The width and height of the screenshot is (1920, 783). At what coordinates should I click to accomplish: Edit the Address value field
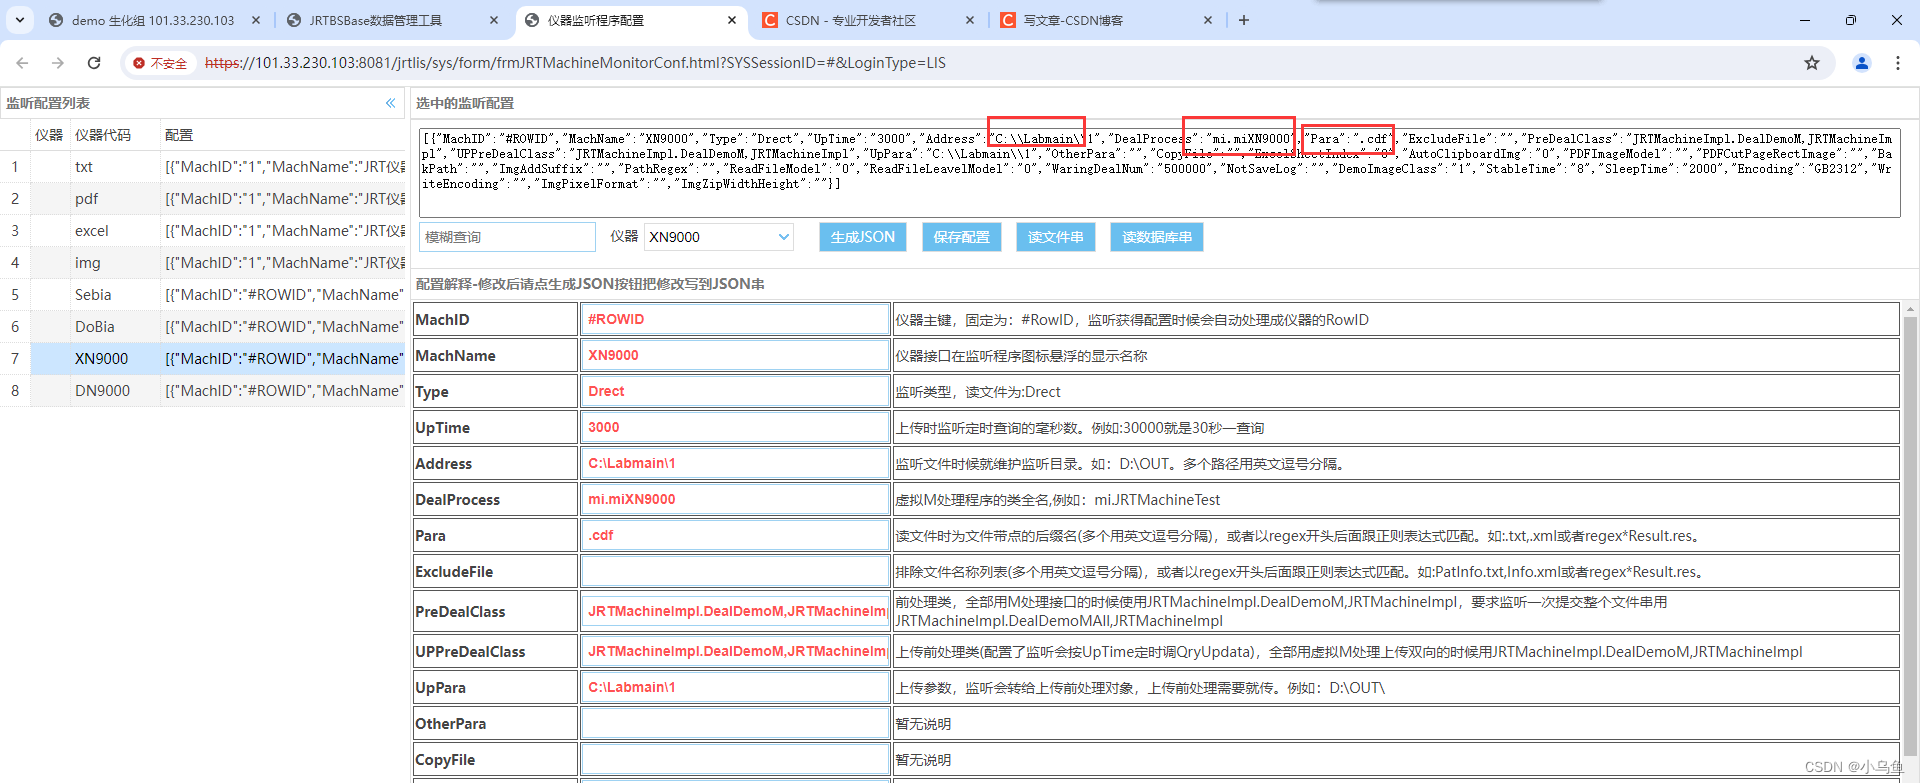coord(735,463)
